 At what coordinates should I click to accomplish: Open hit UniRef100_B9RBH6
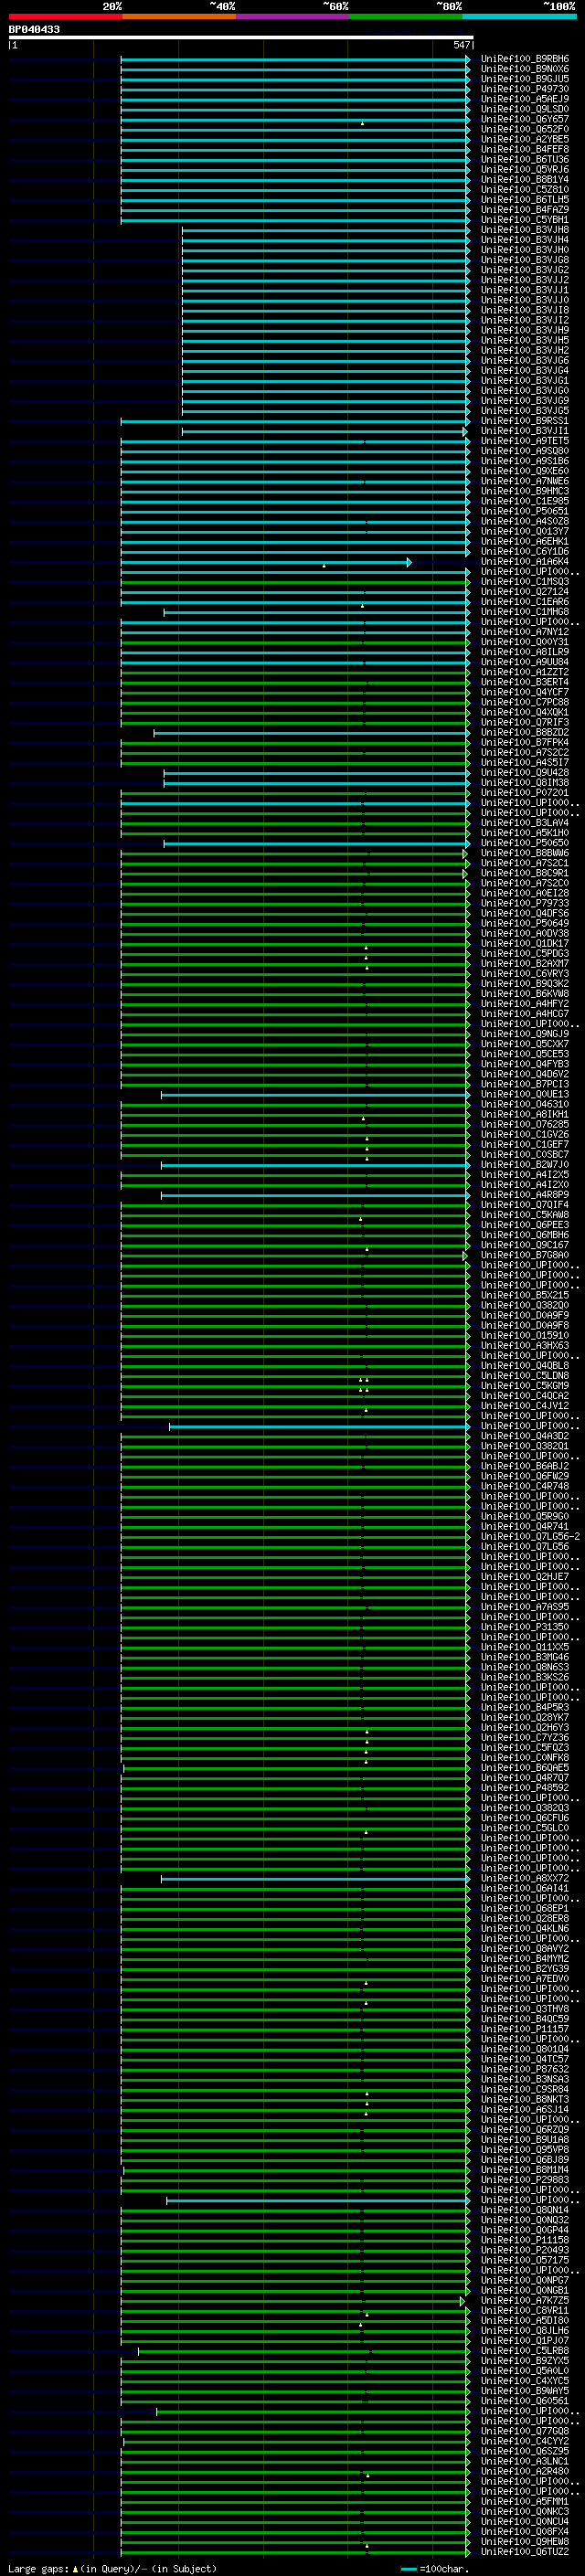pos(525,59)
